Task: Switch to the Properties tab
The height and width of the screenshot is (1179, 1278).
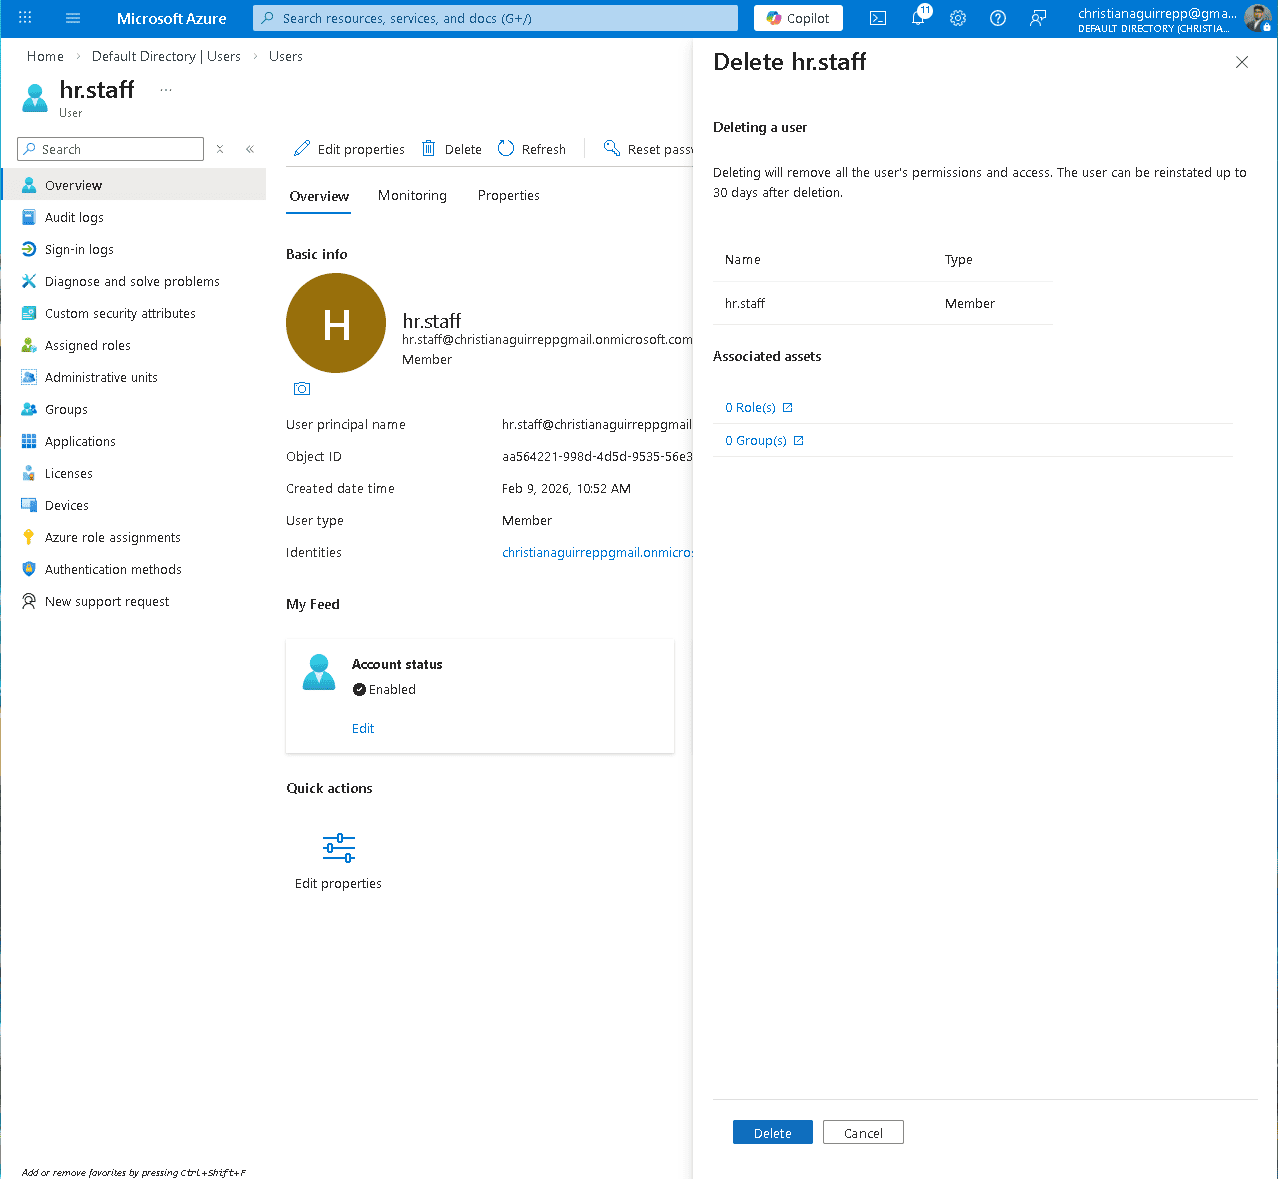Action: [x=508, y=195]
